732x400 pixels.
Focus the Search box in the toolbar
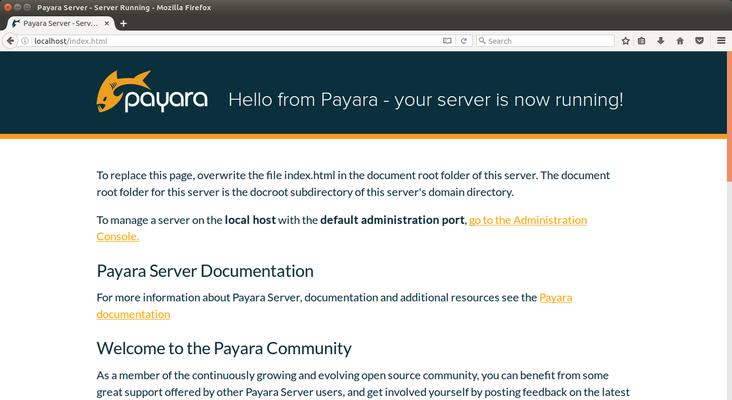pyautogui.click(x=545, y=41)
